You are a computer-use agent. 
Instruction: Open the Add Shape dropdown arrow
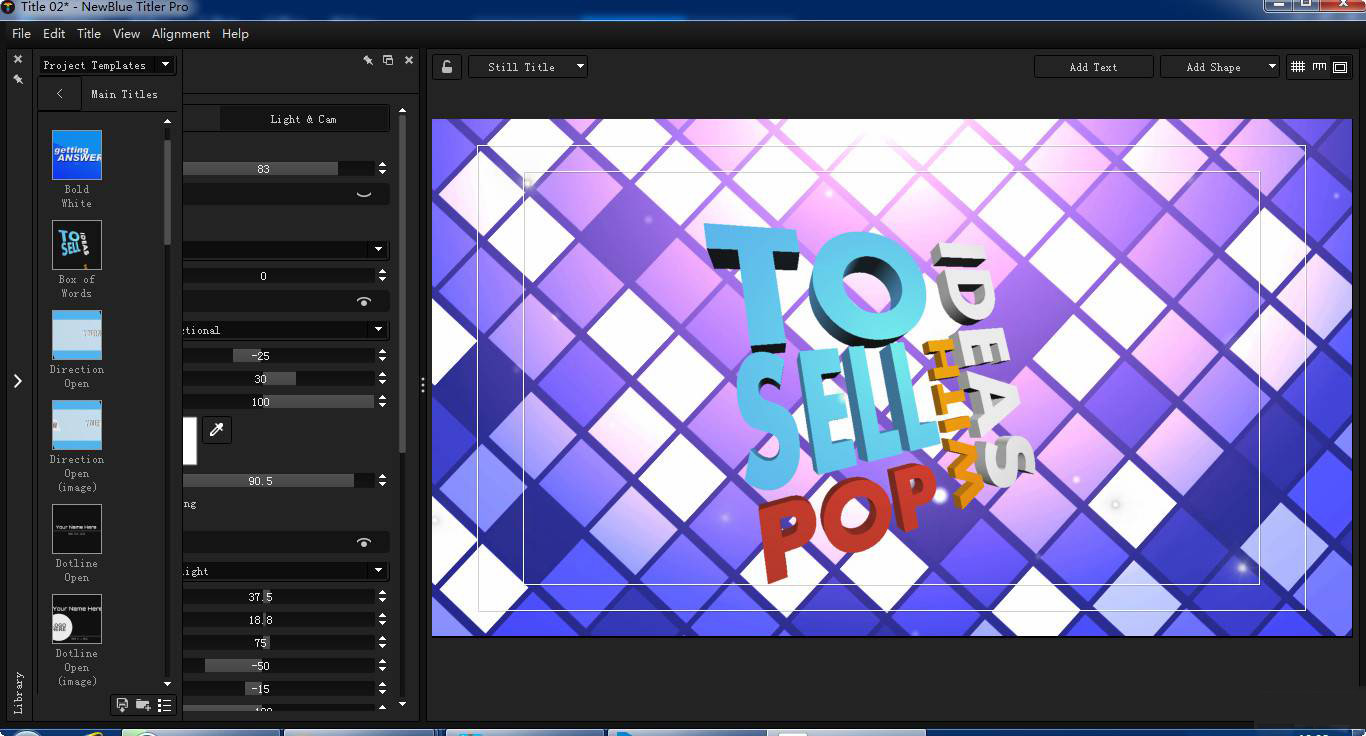coord(1272,67)
